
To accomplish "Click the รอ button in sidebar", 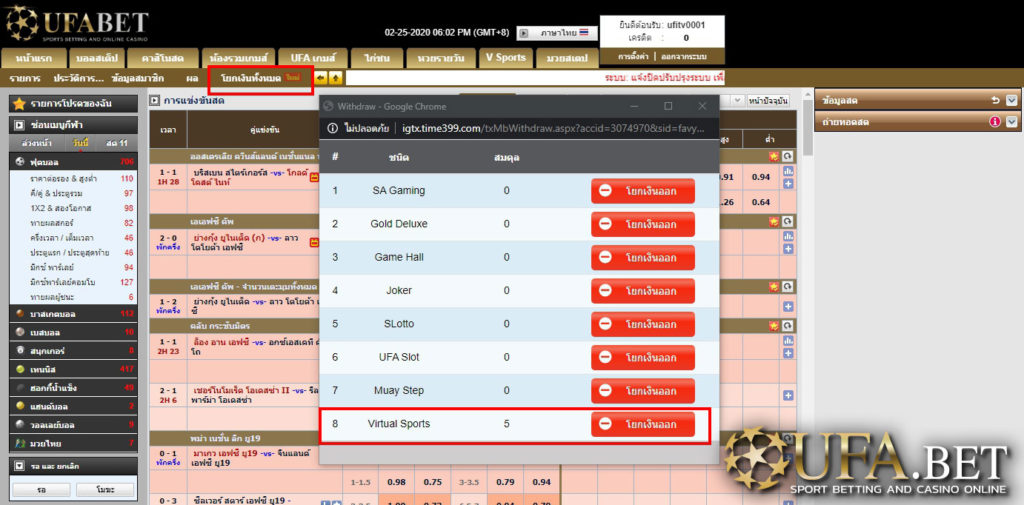I will [41, 489].
